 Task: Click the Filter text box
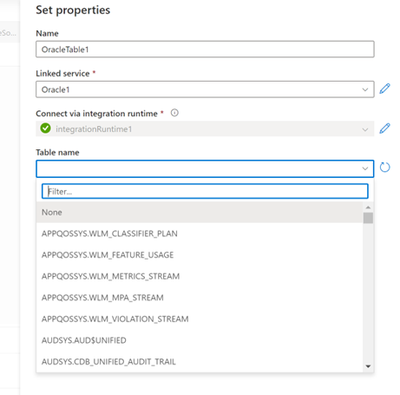point(205,191)
